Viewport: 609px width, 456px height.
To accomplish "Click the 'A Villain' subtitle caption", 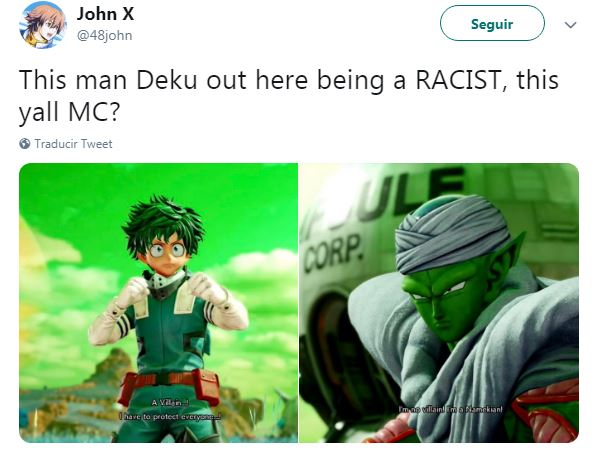I will tap(170, 403).
